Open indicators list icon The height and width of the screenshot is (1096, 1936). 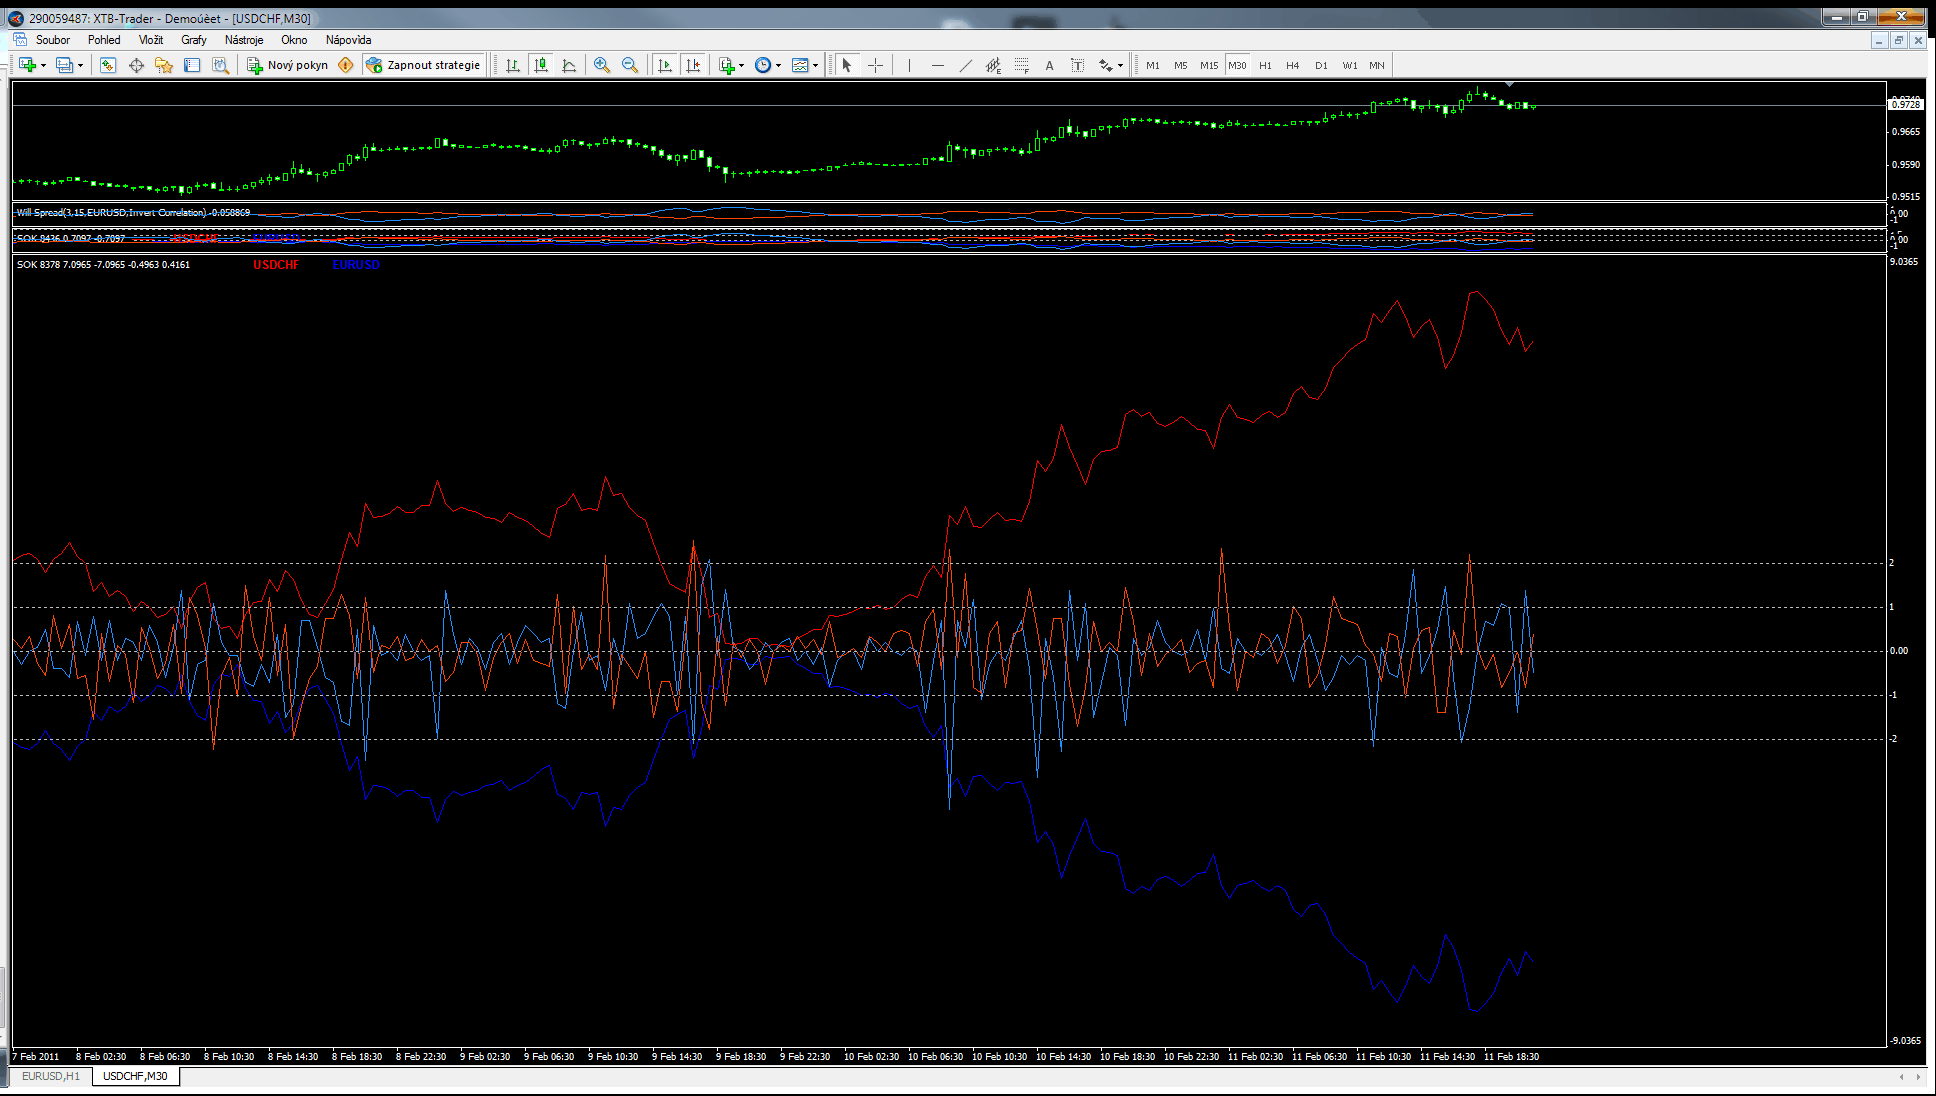coord(727,65)
